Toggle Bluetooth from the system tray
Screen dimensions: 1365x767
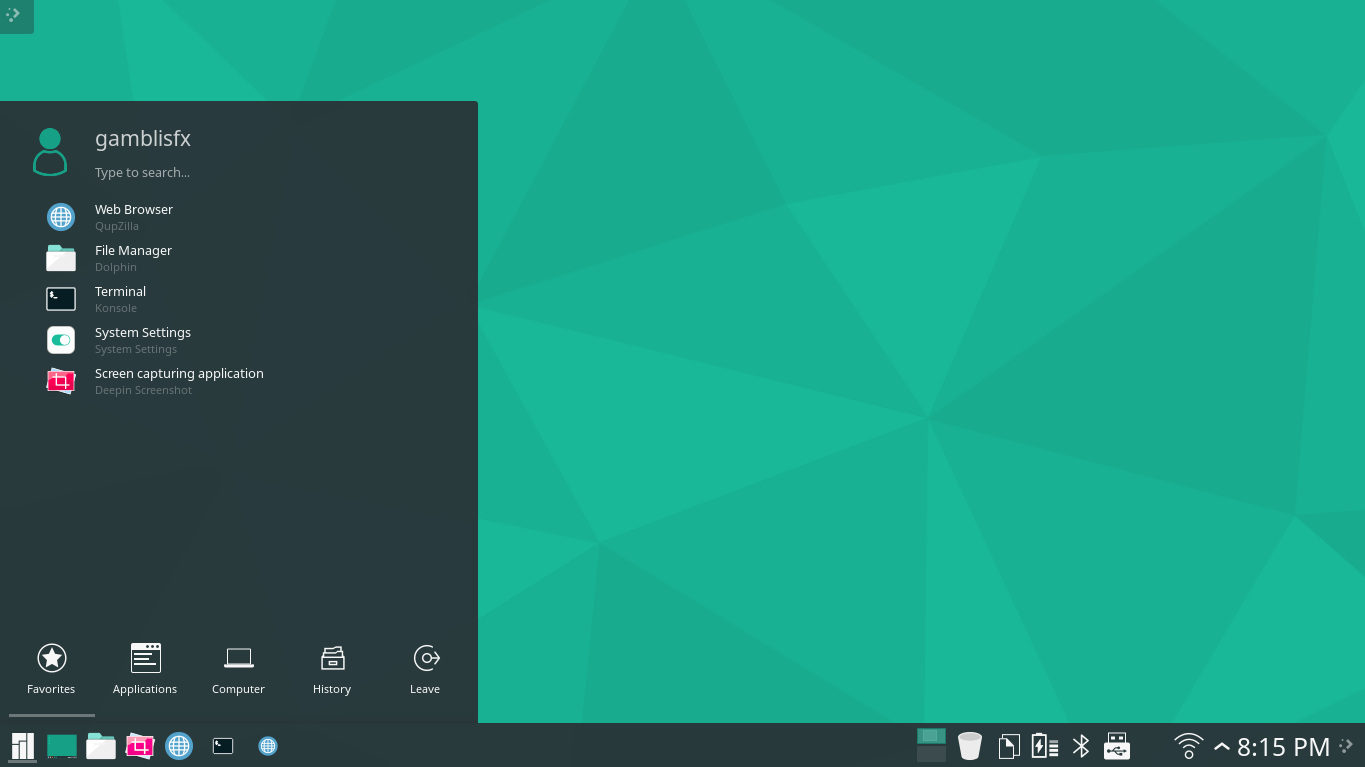tap(1080, 746)
